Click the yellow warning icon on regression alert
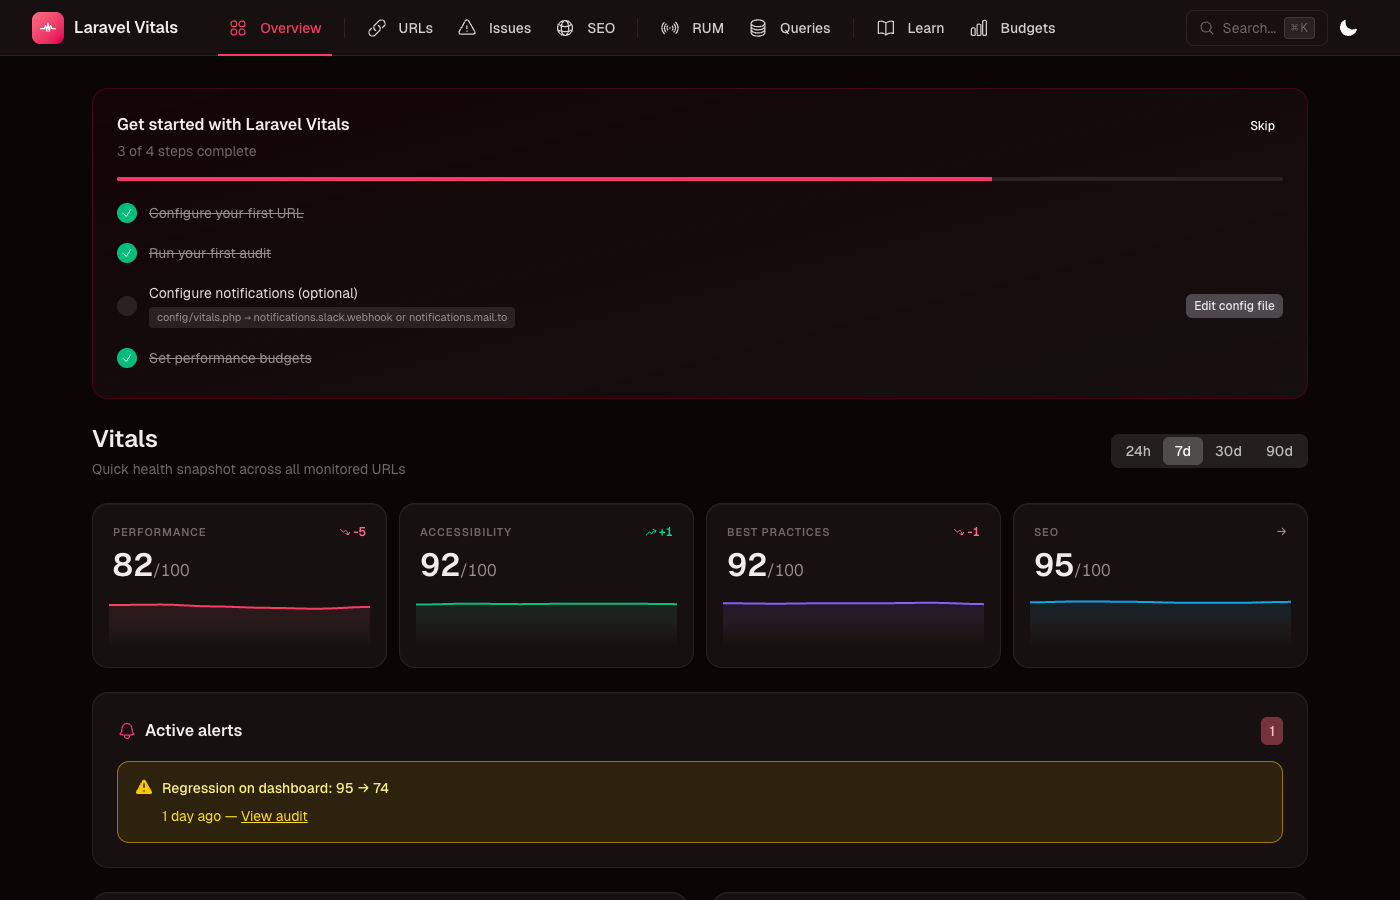Image resolution: width=1400 pixels, height=900 pixels. (144, 787)
